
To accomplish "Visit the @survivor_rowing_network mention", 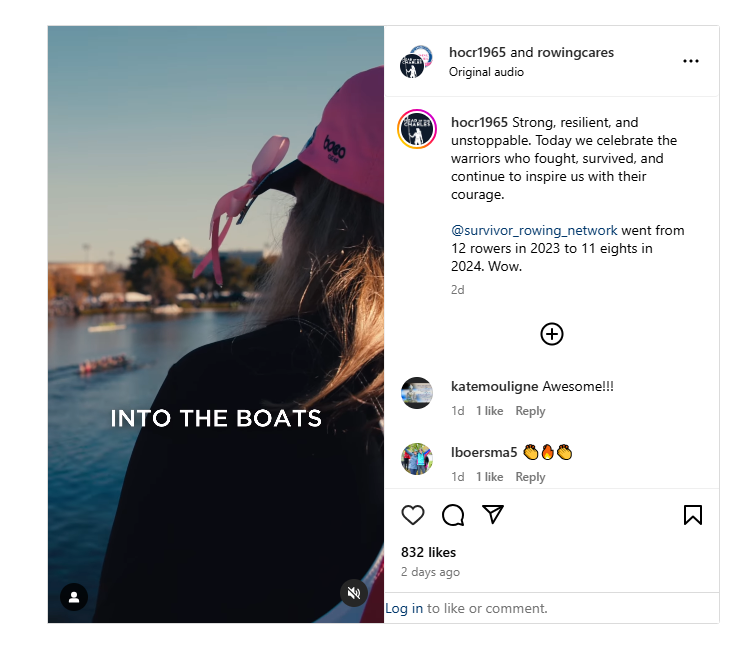I will point(534,230).
